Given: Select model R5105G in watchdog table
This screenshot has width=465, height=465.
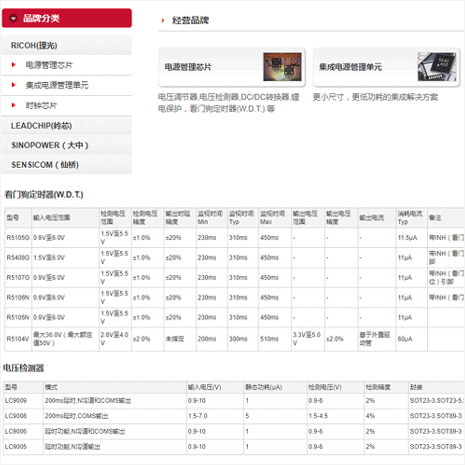Looking at the screenshot, I should (18, 238).
